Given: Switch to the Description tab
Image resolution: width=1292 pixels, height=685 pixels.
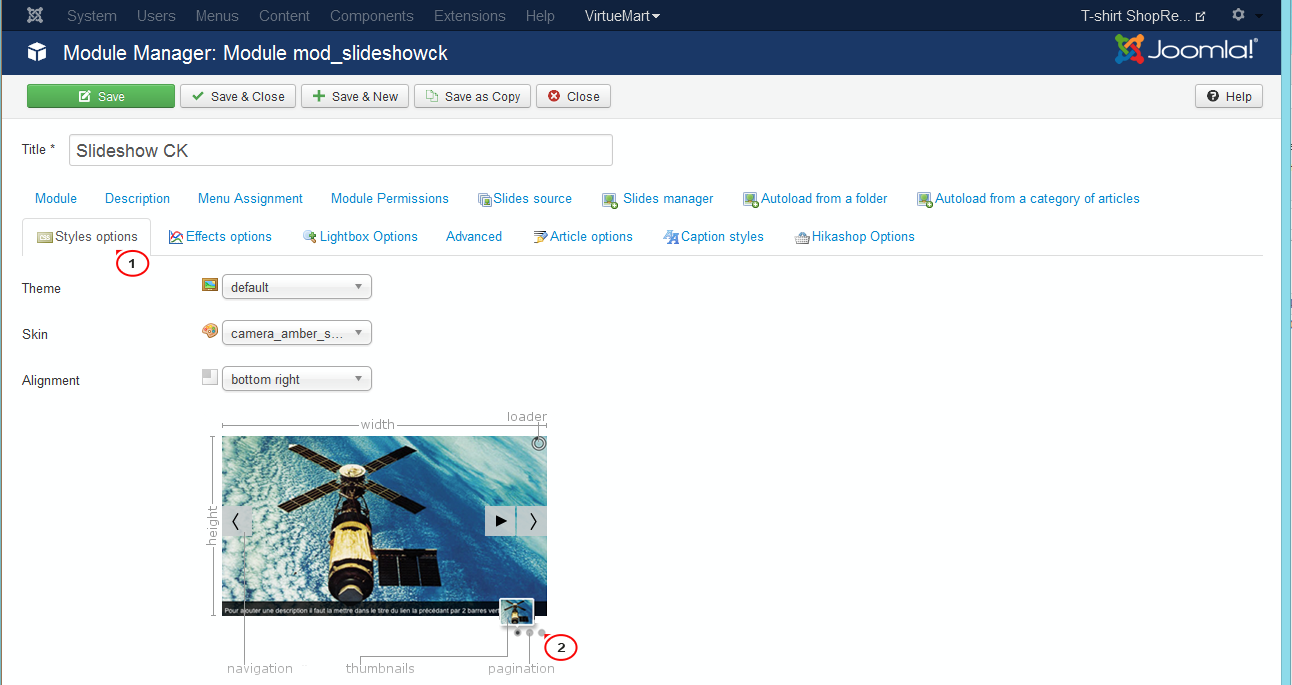Looking at the screenshot, I should coord(137,198).
